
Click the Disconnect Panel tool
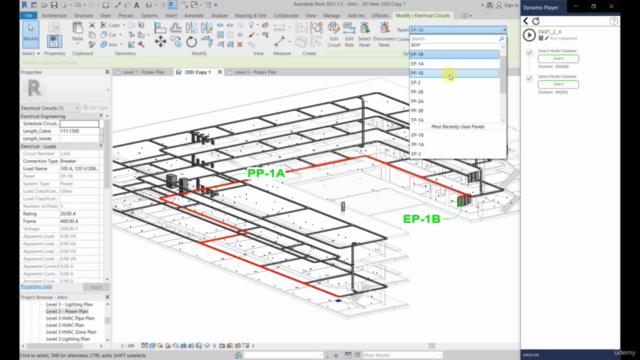[384, 34]
